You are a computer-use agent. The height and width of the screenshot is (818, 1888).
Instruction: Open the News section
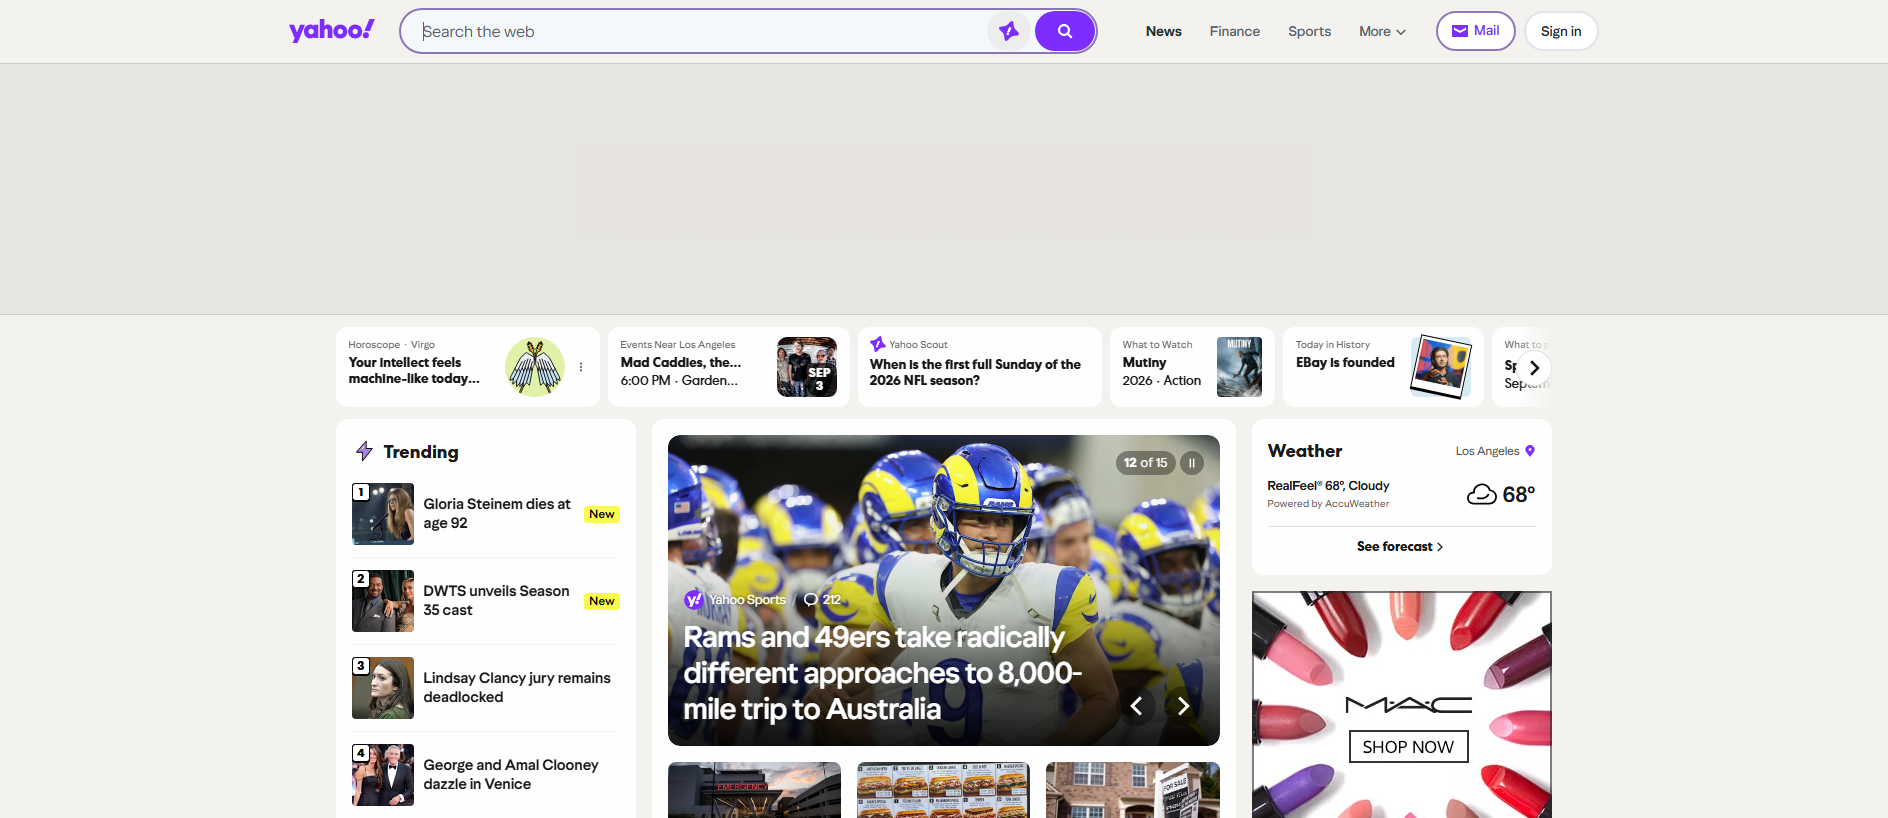[x=1164, y=31]
